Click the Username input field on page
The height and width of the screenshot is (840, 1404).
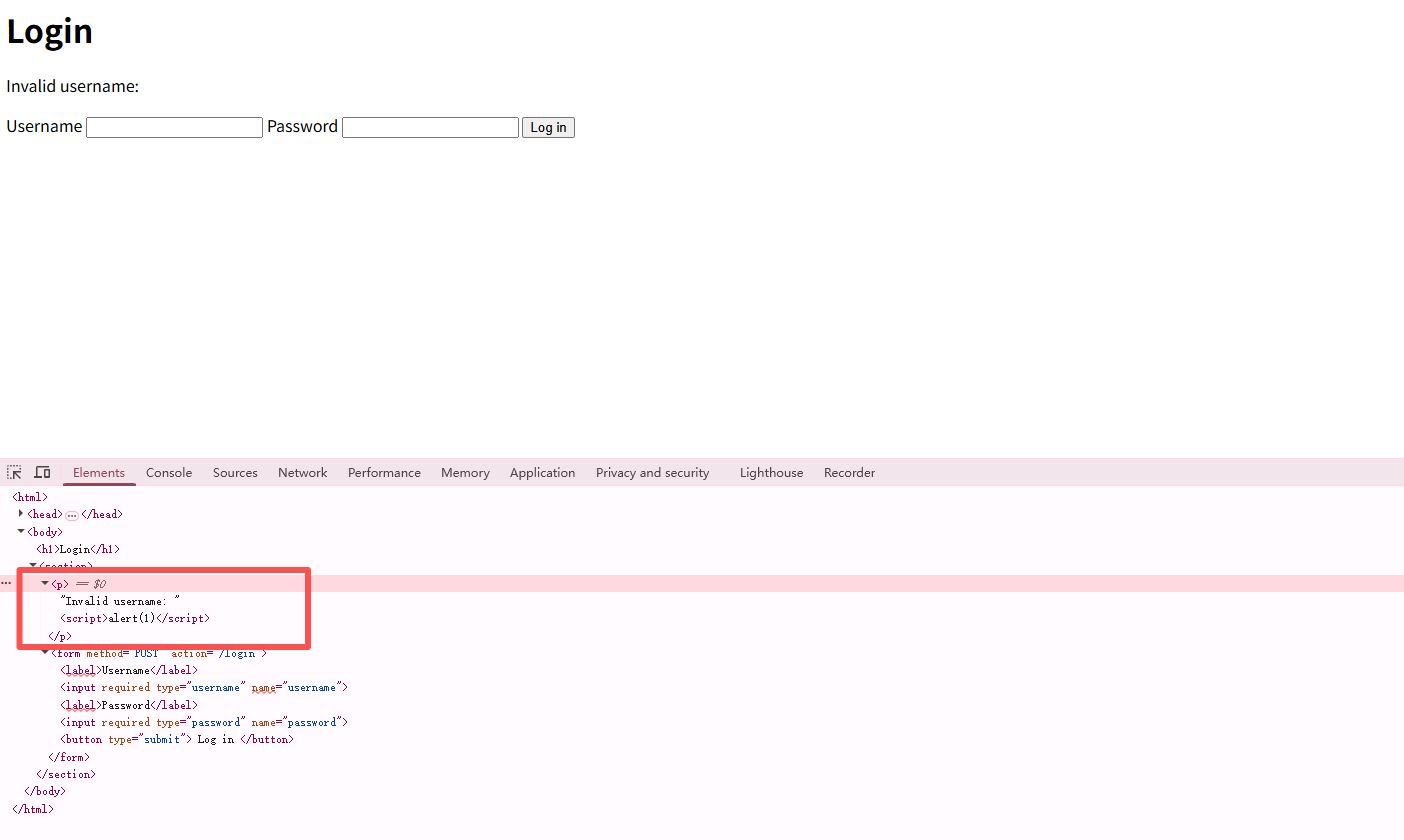(x=174, y=127)
